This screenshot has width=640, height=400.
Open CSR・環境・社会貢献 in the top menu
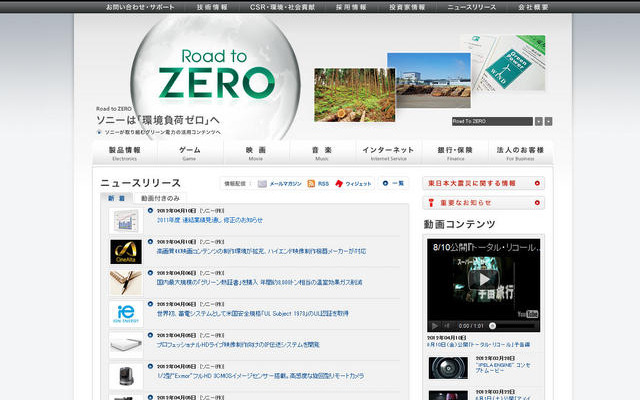[282, 7]
